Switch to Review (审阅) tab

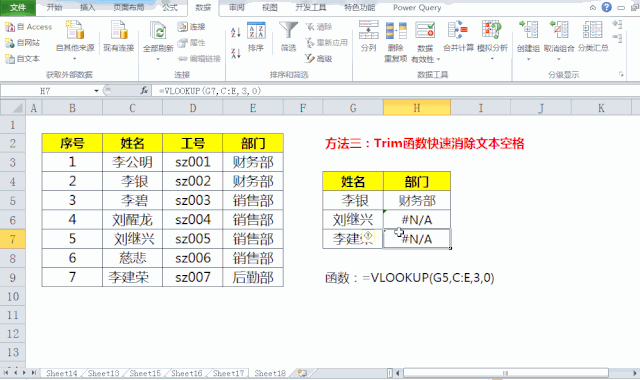(x=237, y=7)
